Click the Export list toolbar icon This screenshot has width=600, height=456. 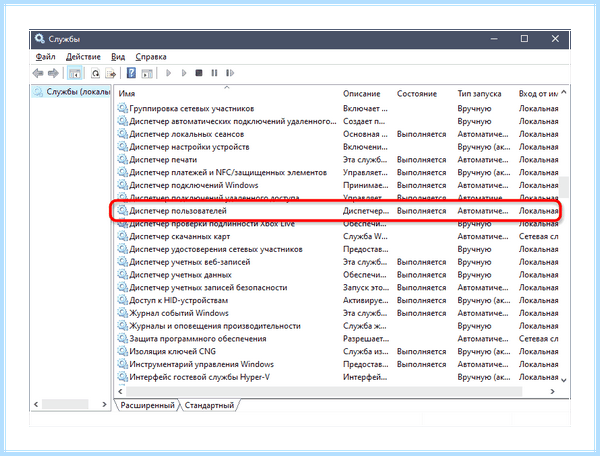click(x=111, y=73)
